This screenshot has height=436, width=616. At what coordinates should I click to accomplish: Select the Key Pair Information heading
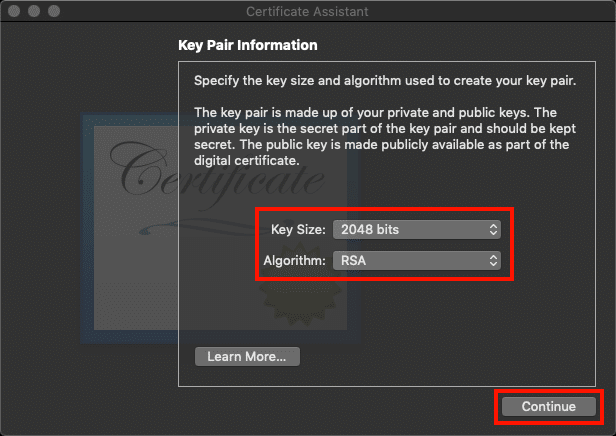coord(247,45)
